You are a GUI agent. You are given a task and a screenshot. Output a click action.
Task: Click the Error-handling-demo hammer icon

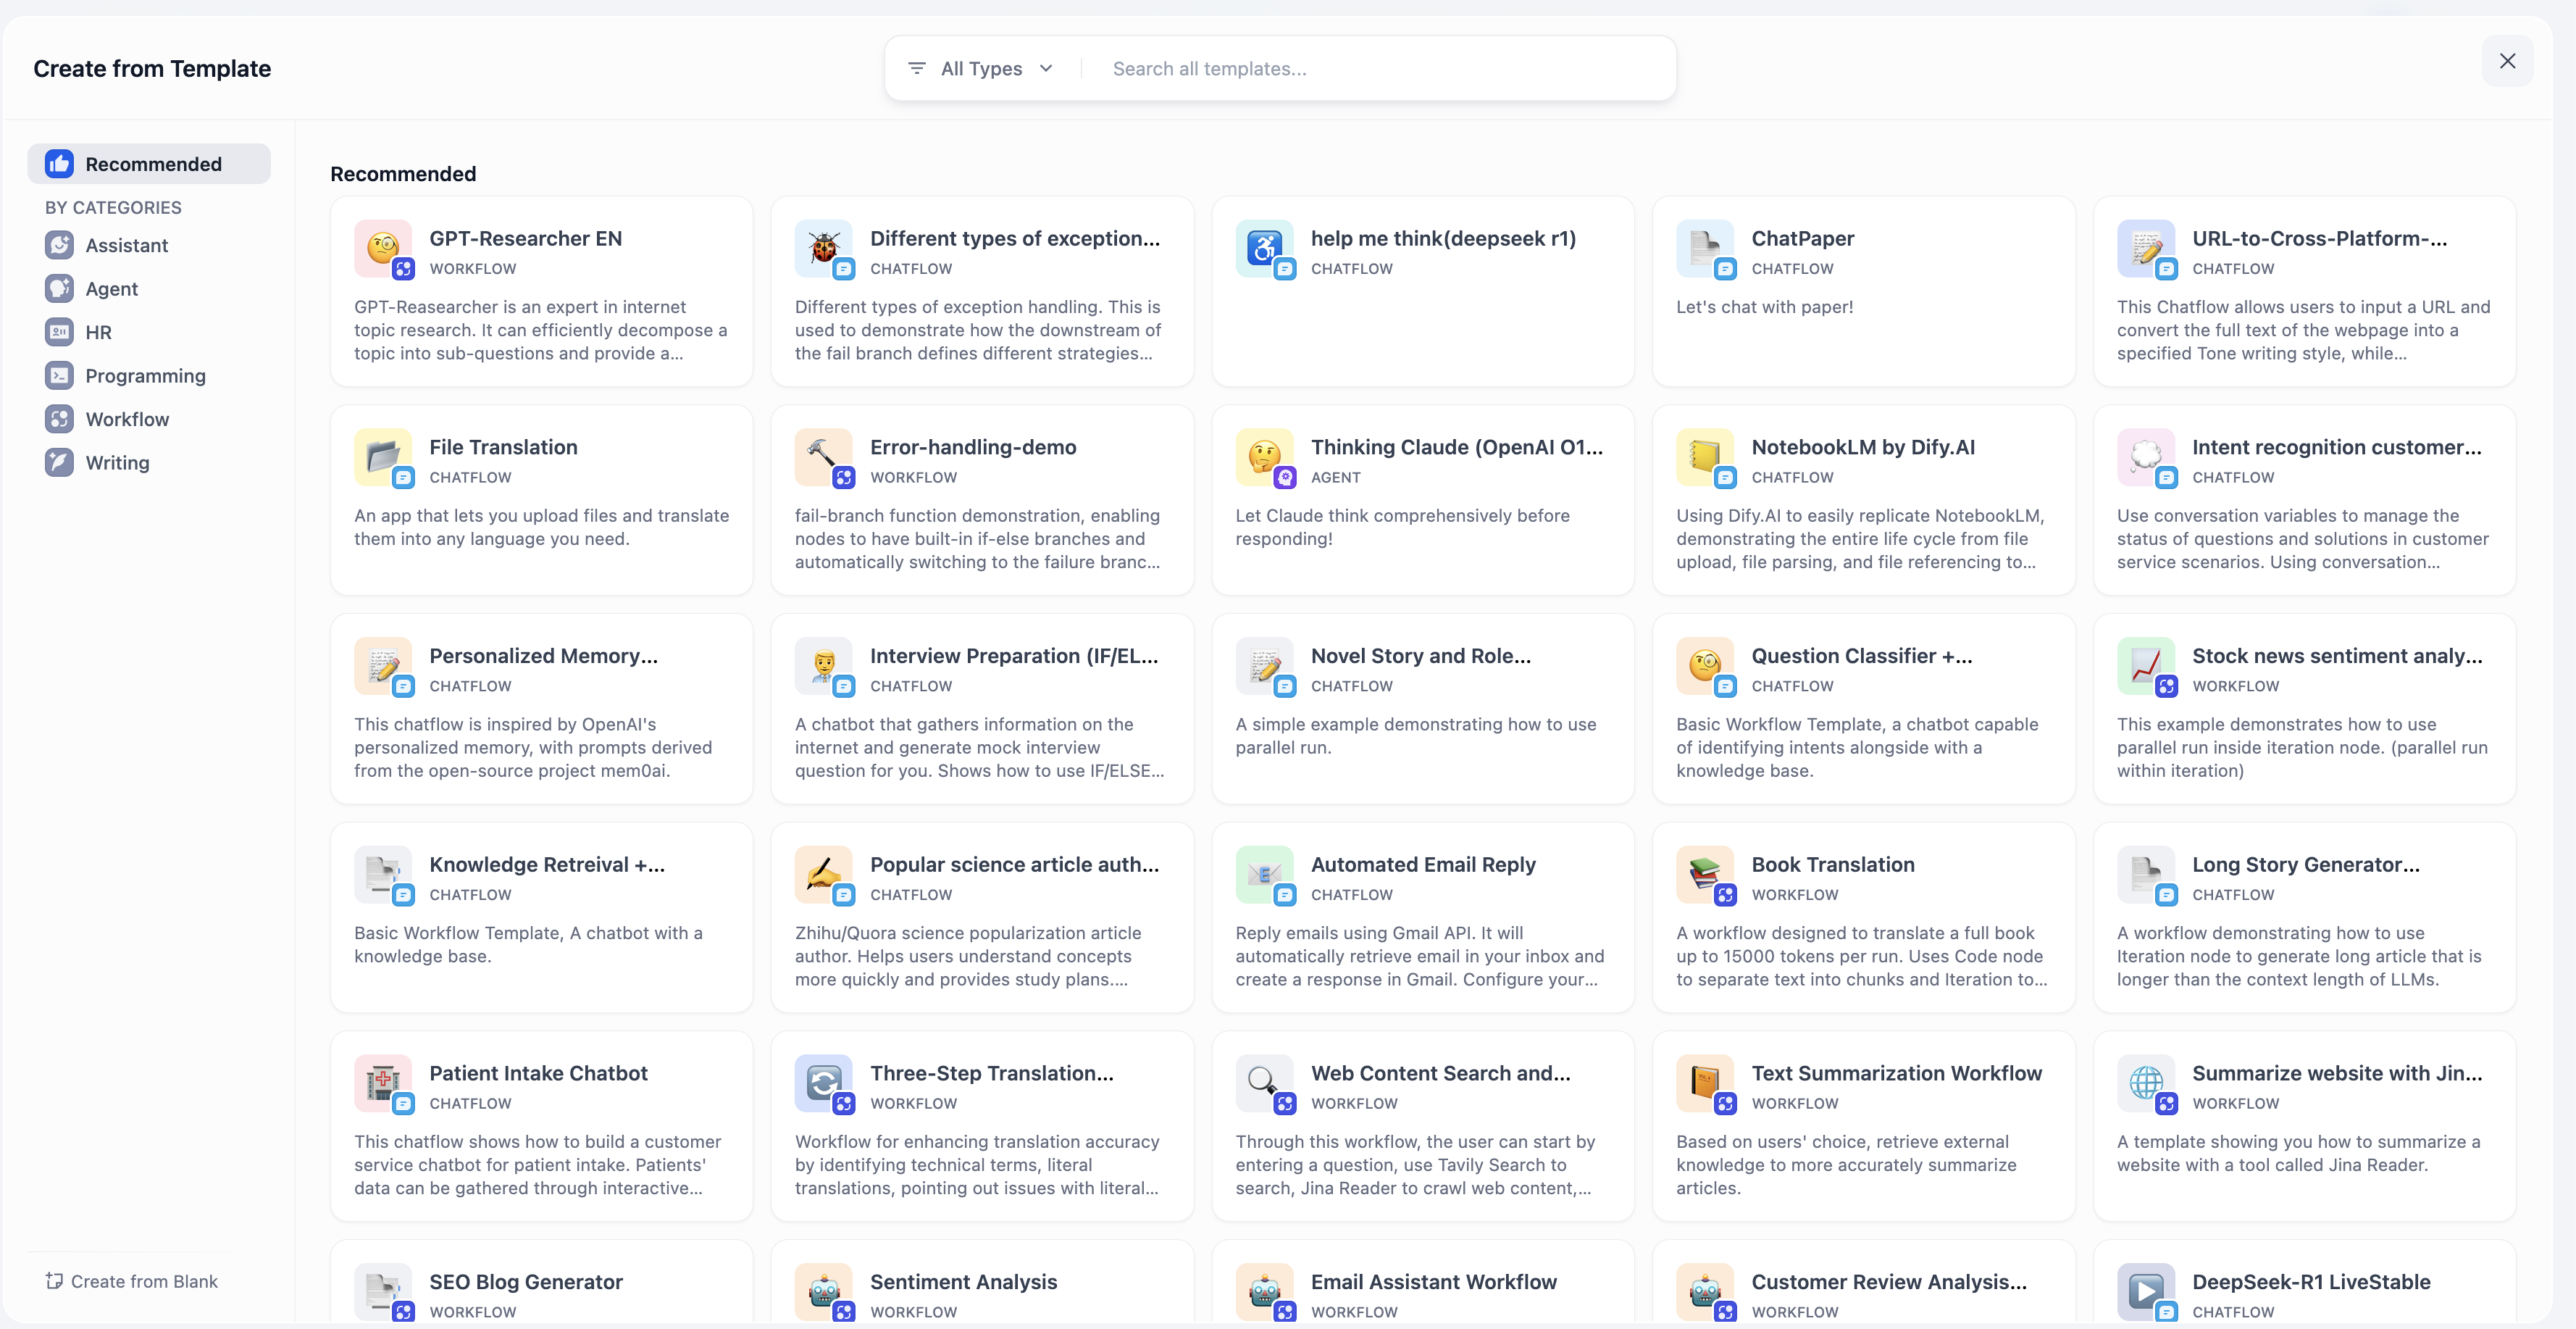[x=824, y=457]
